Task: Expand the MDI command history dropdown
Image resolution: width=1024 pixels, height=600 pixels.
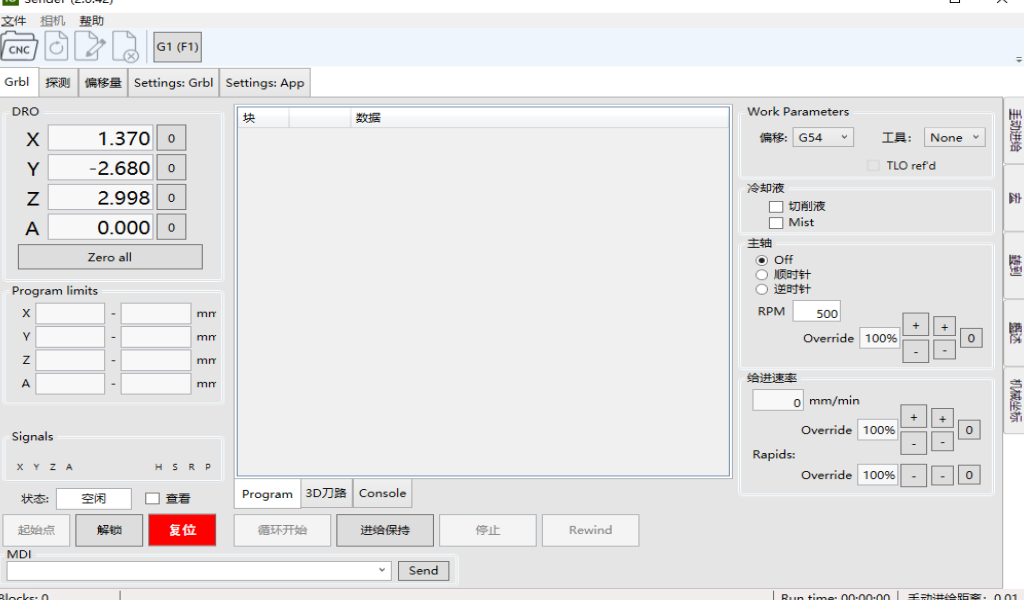Action: [382, 571]
